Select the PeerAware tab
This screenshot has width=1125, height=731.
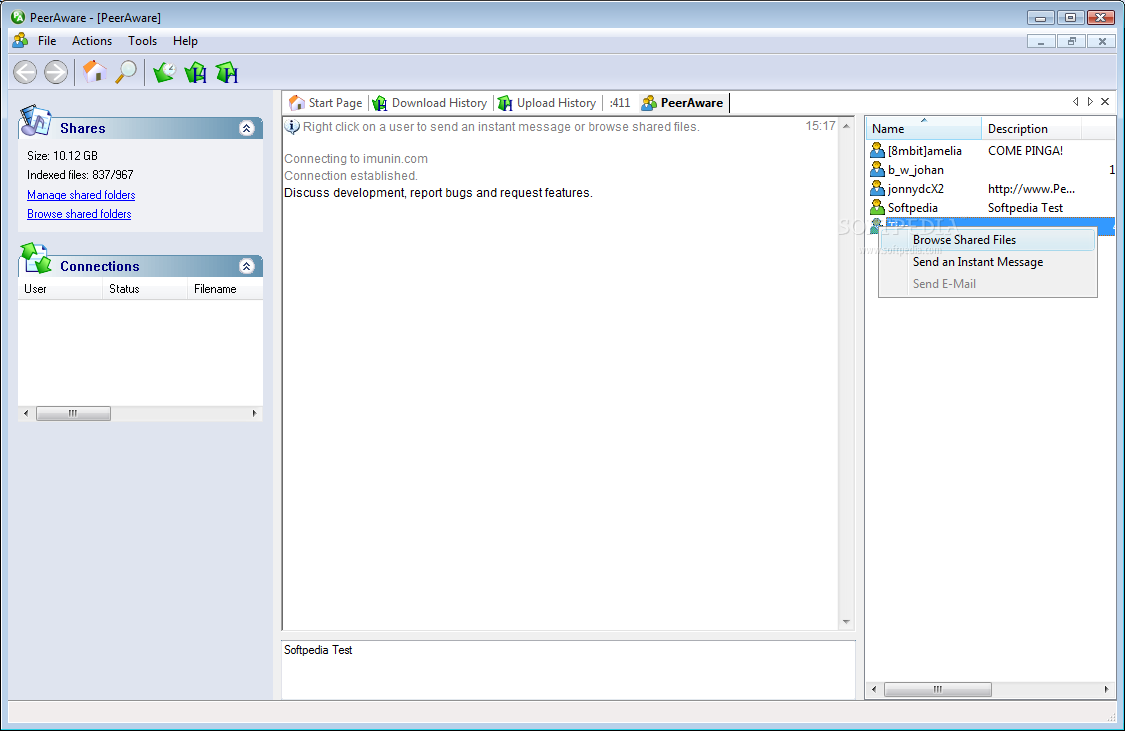(682, 103)
